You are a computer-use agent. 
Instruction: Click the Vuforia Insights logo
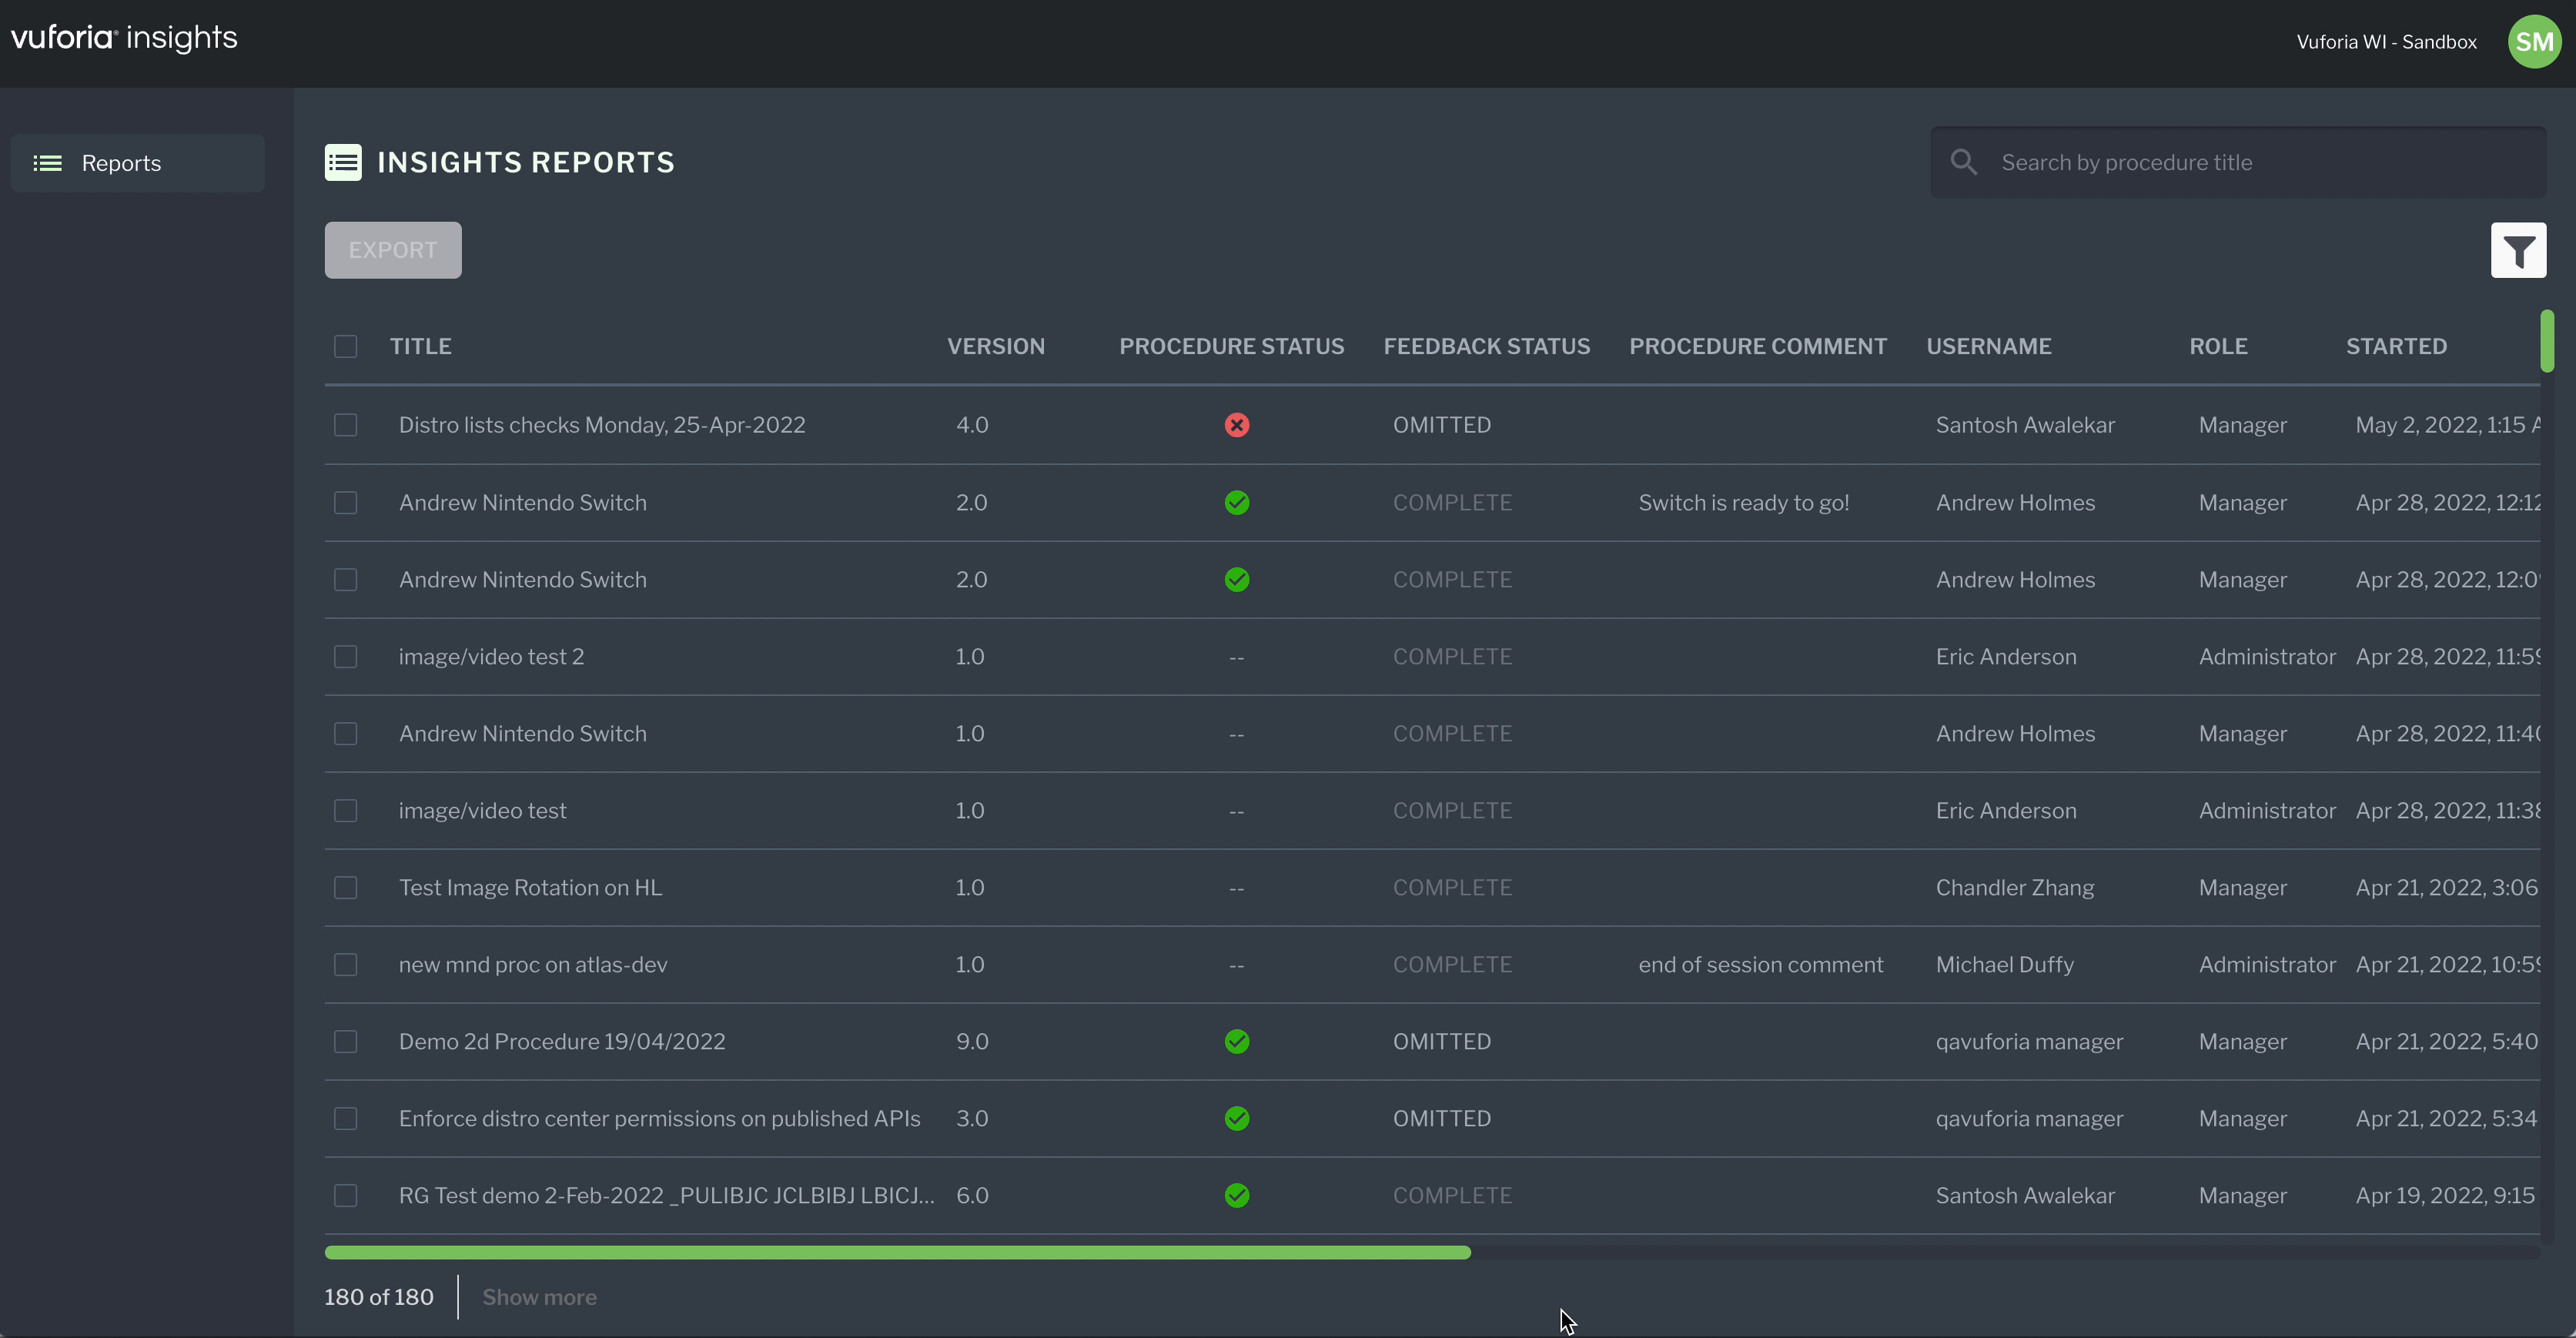[124, 38]
